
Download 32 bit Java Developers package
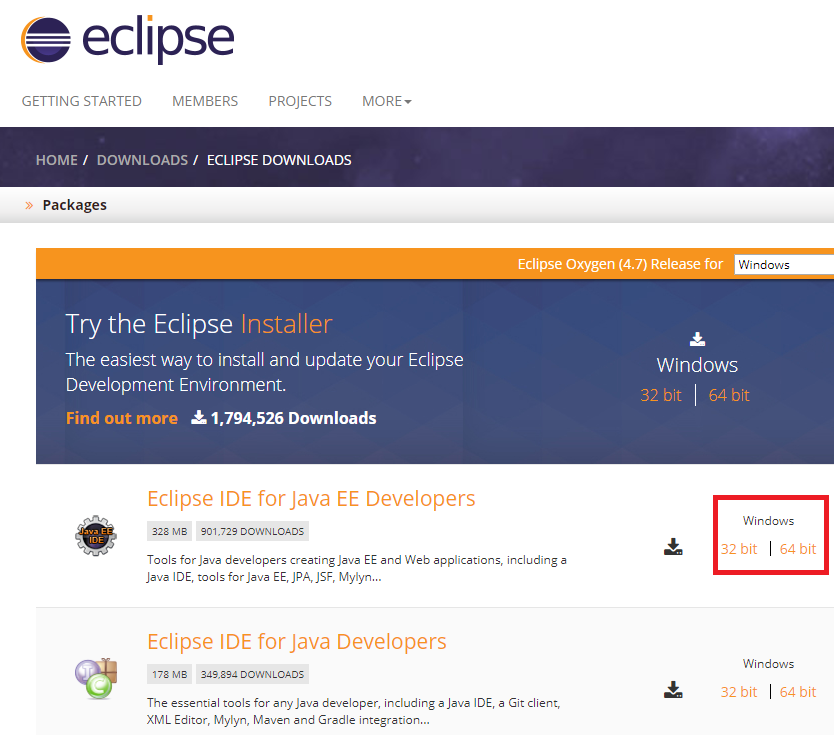point(739,692)
